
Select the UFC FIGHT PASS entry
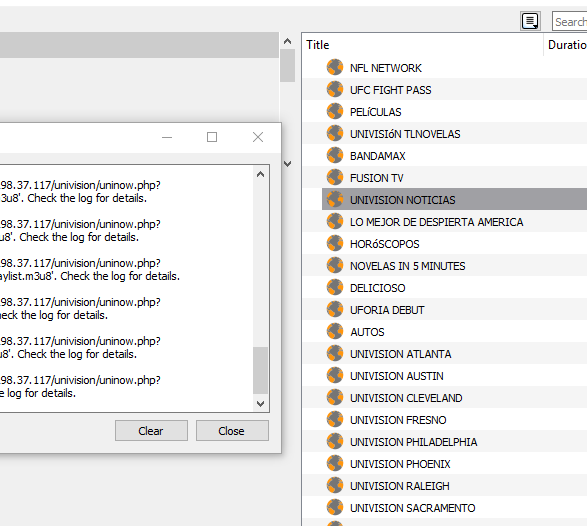coord(390,90)
